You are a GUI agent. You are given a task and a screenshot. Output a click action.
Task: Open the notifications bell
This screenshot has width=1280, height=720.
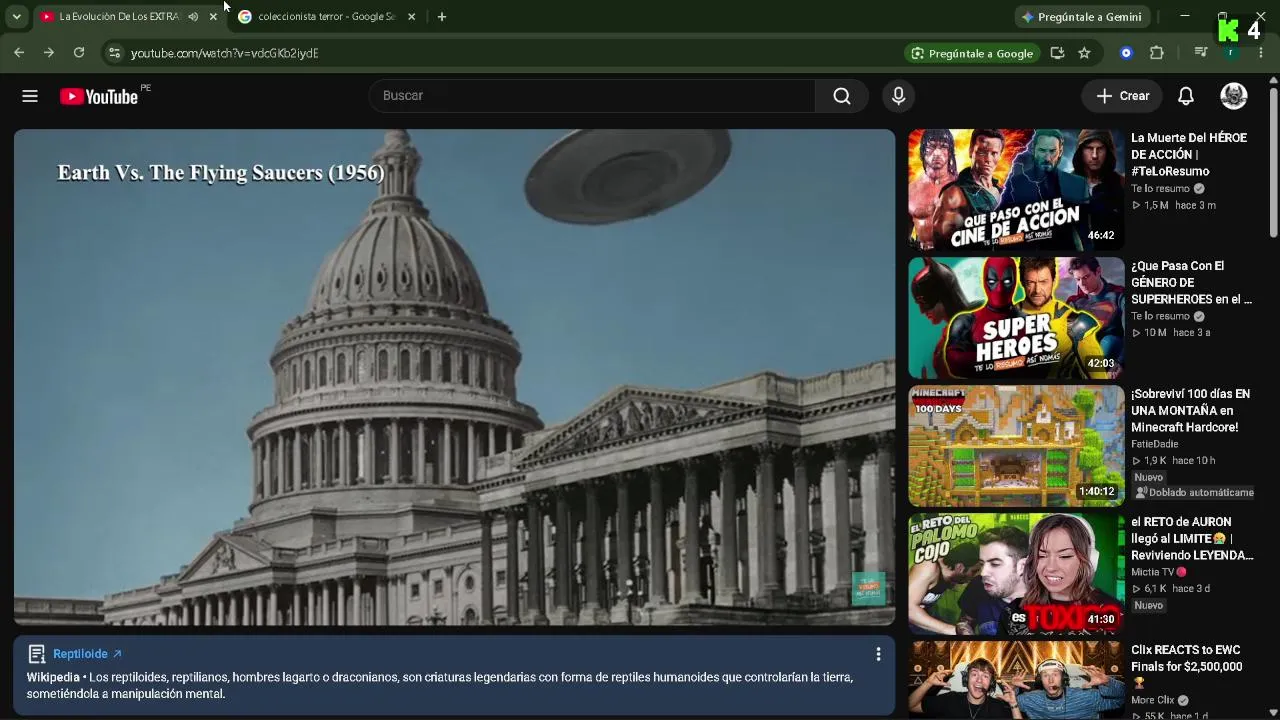click(x=1186, y=96)
